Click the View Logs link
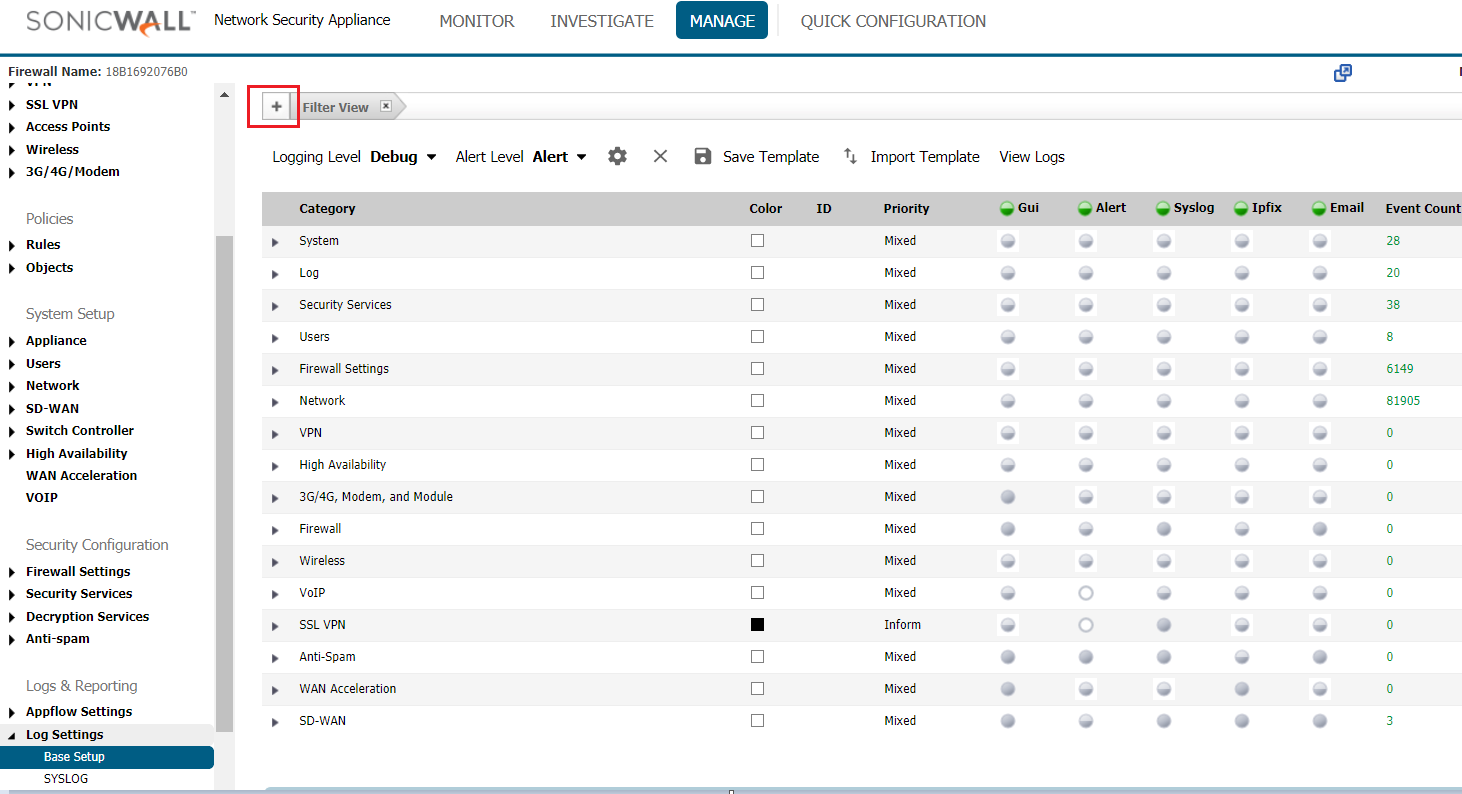 tap(1032, 157)
